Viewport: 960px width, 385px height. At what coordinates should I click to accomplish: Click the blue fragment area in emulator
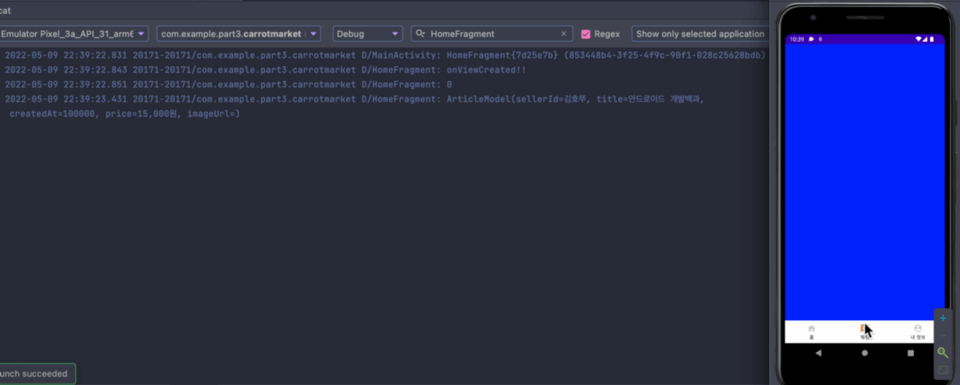point(864,182)
